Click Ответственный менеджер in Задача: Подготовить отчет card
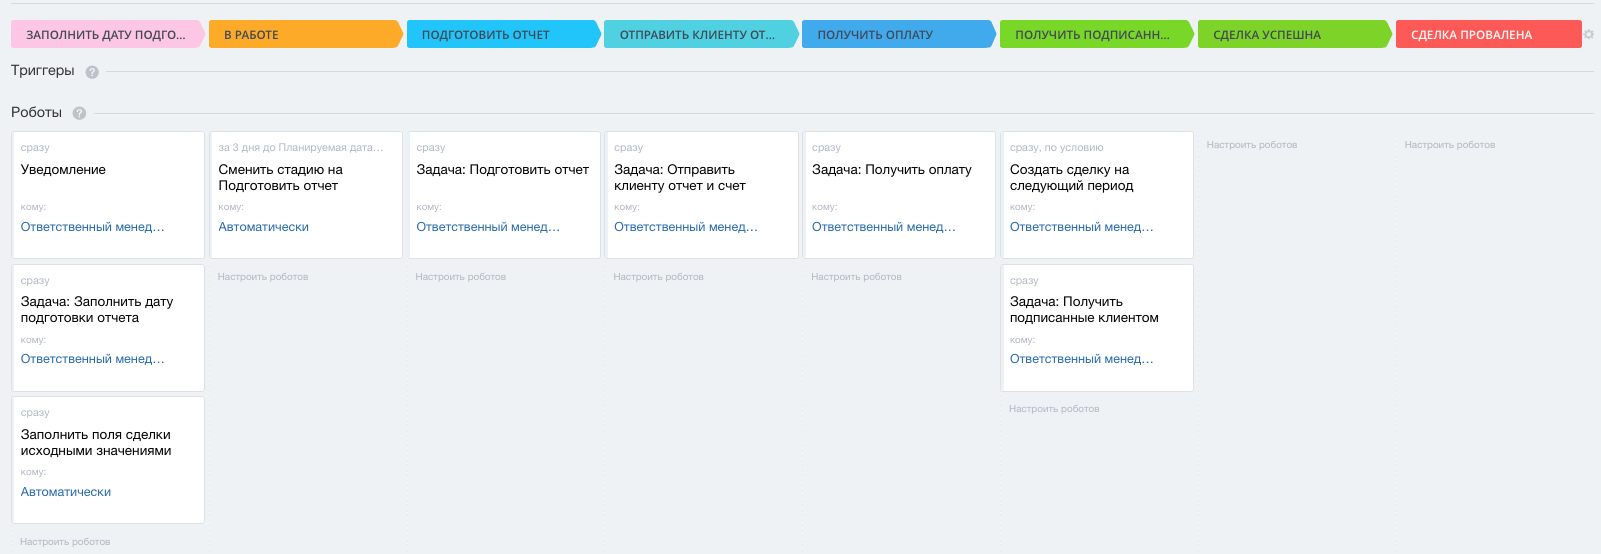Viewport: 1601px width, 554px height. click(488, 227)
